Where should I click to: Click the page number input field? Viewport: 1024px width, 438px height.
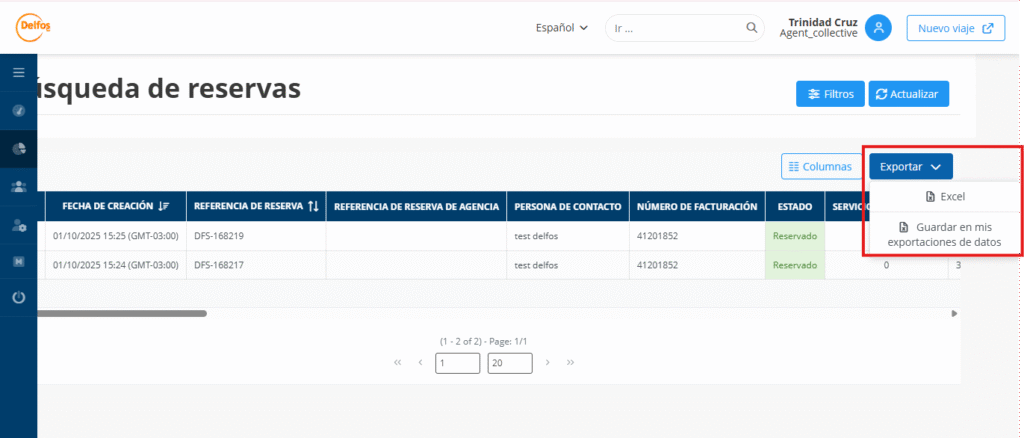point(457,363)
